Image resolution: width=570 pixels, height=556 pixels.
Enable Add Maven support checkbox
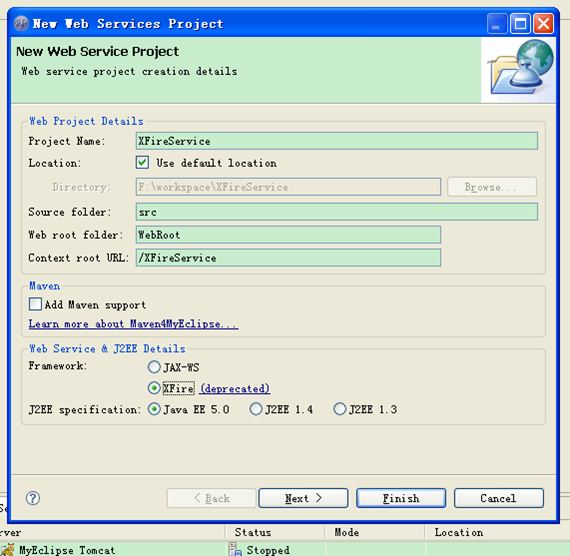tap(35, 304)
